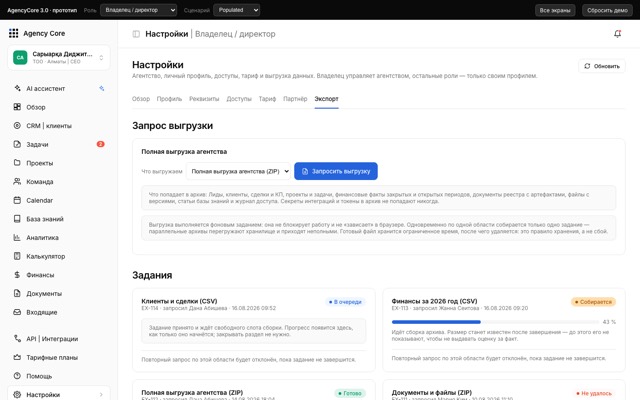
Task: Open Аналитика chart icon in sidebar
Action: (x=17, y=237)
